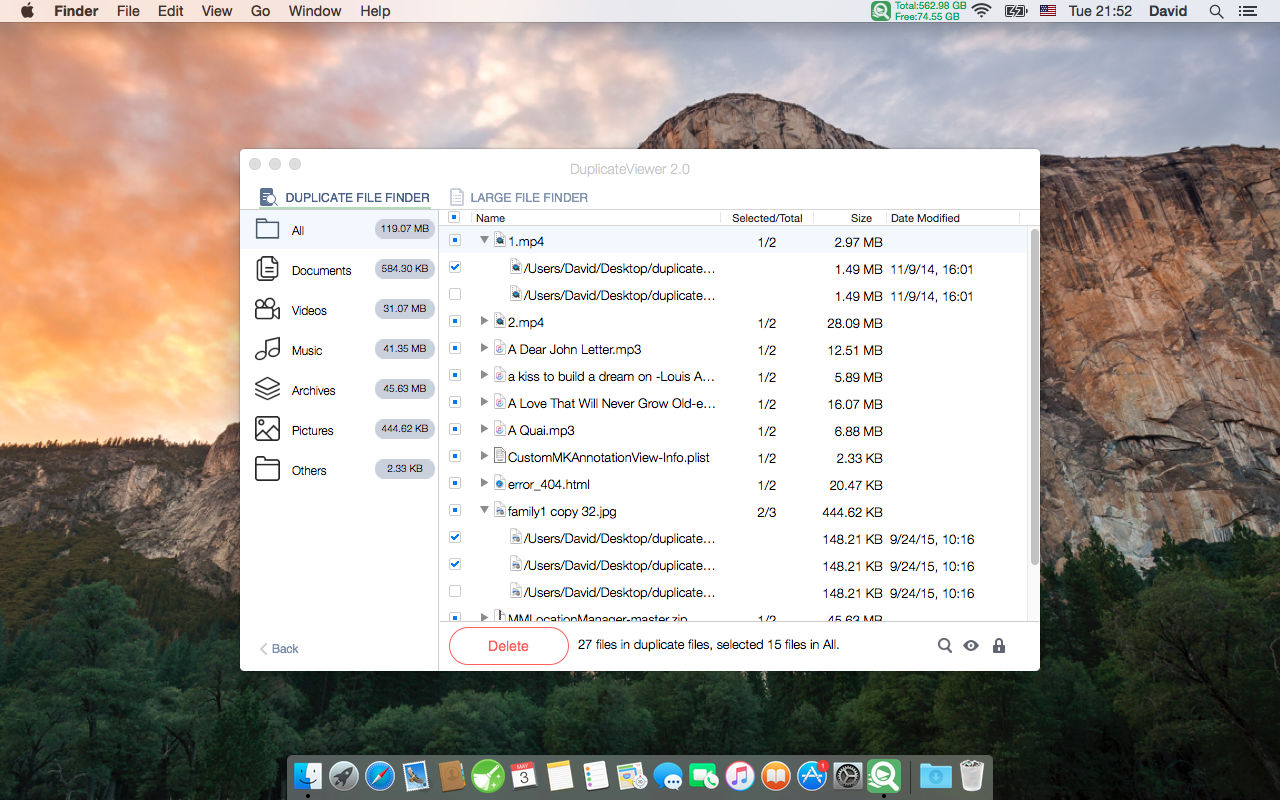Expand the 2.mp4 group
The width and height of the screenshot is (1280, 800).
(x=484, y=321)
